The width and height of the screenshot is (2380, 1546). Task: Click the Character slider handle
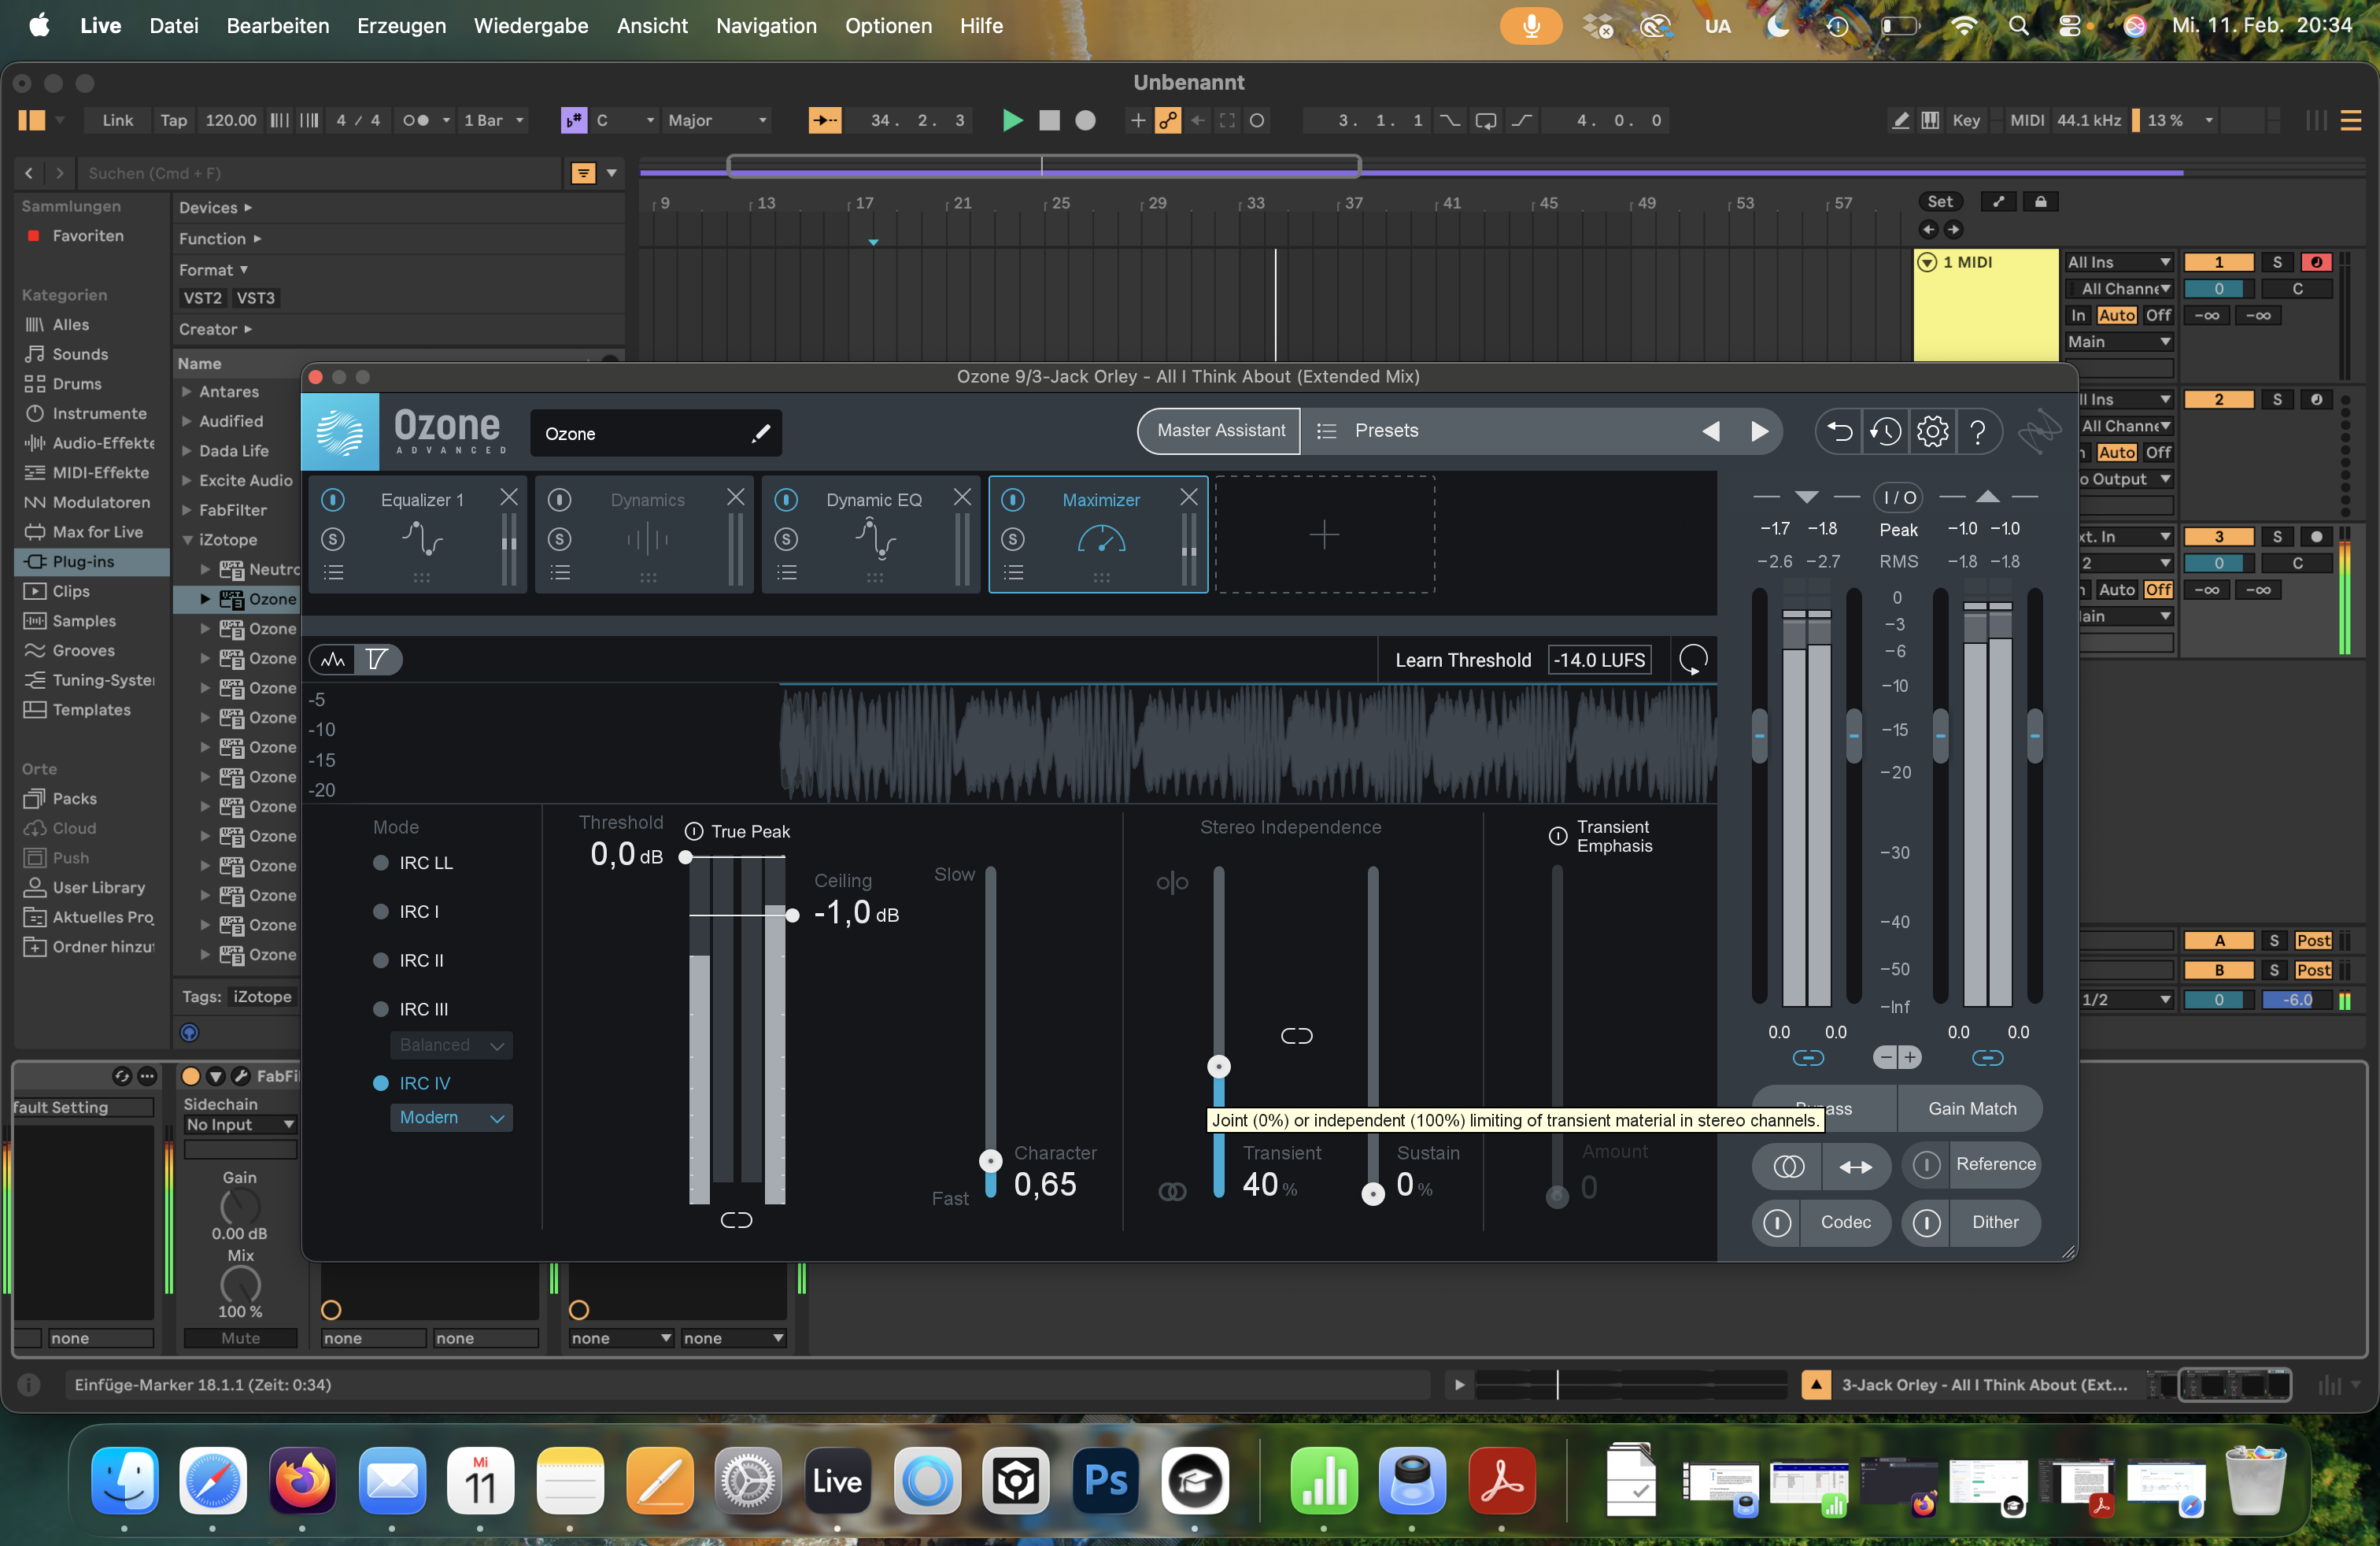pyautogui.click(x=991, y=1161)
